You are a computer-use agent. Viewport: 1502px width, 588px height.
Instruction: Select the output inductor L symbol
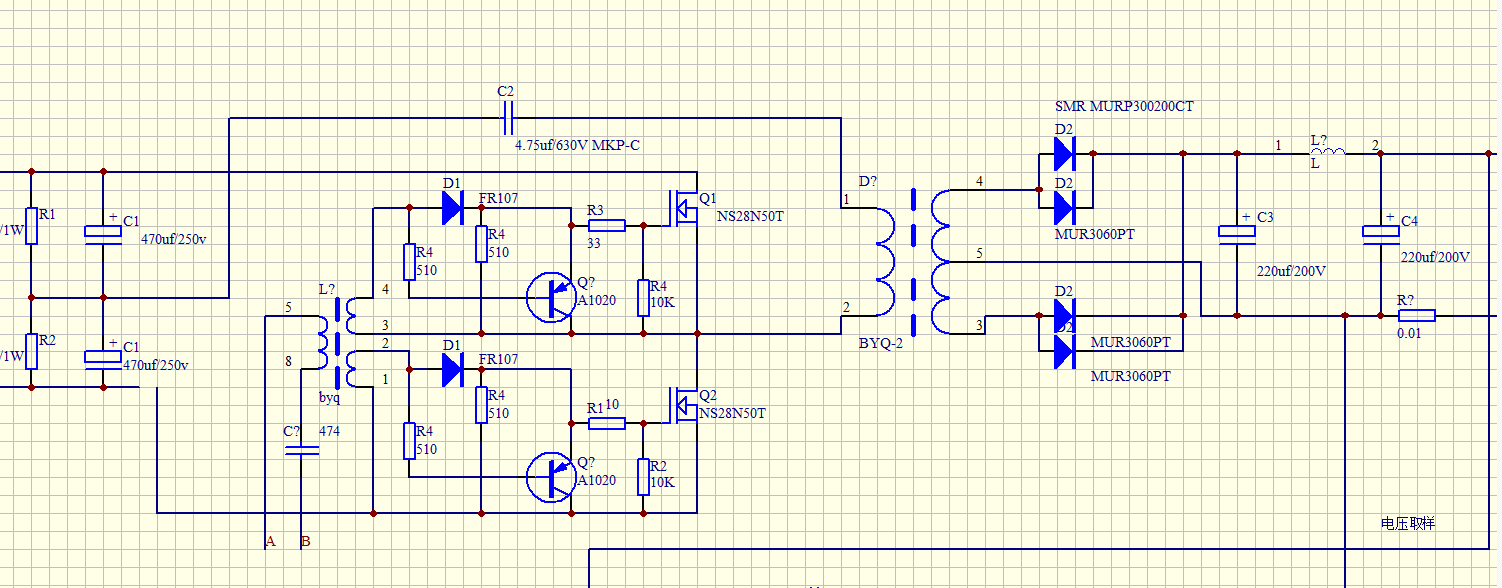pyautogui.click(x=1328, y=152)
